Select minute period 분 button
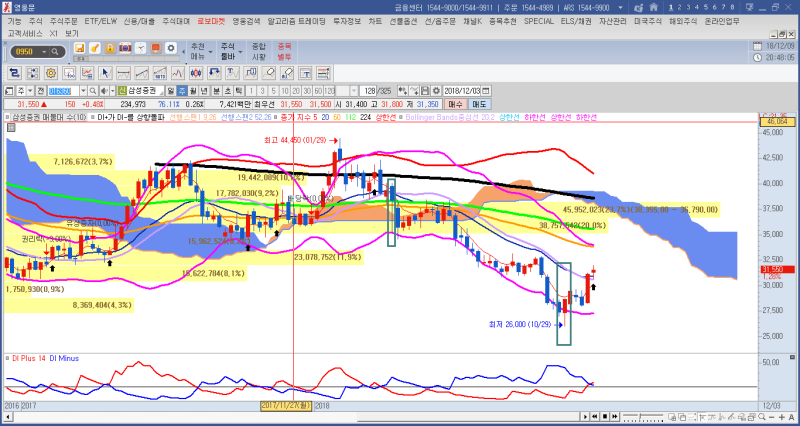Image resolution: width=800 pixels, height=426 pixels. coord(216,91)
